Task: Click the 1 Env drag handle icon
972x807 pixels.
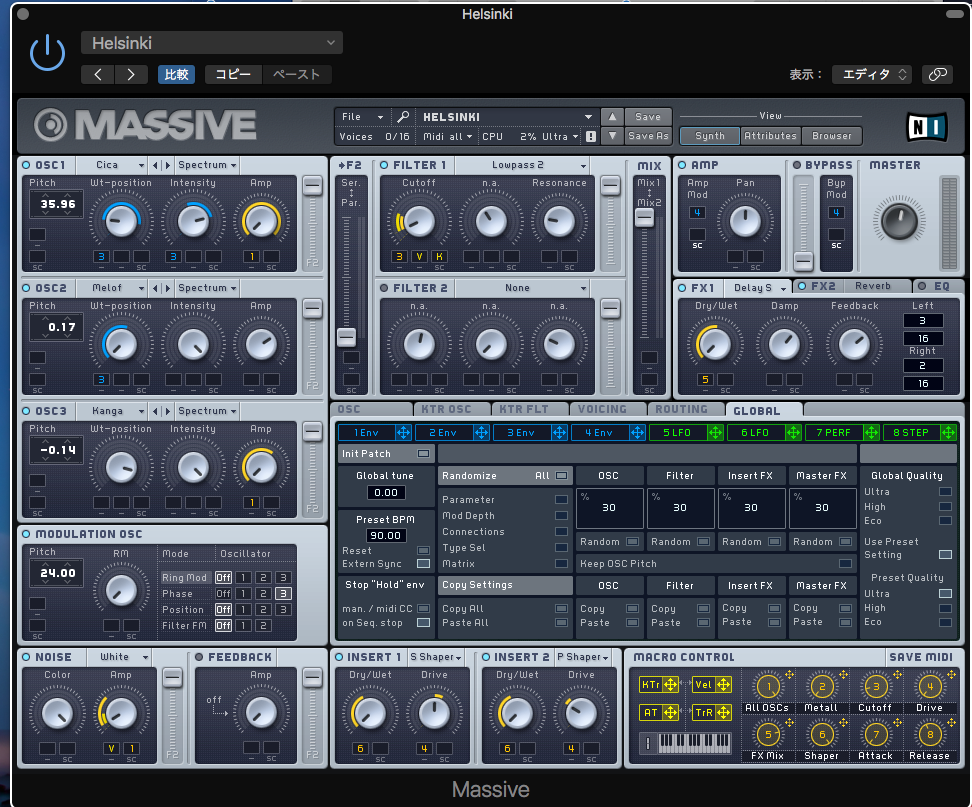Action: [404, 433]
